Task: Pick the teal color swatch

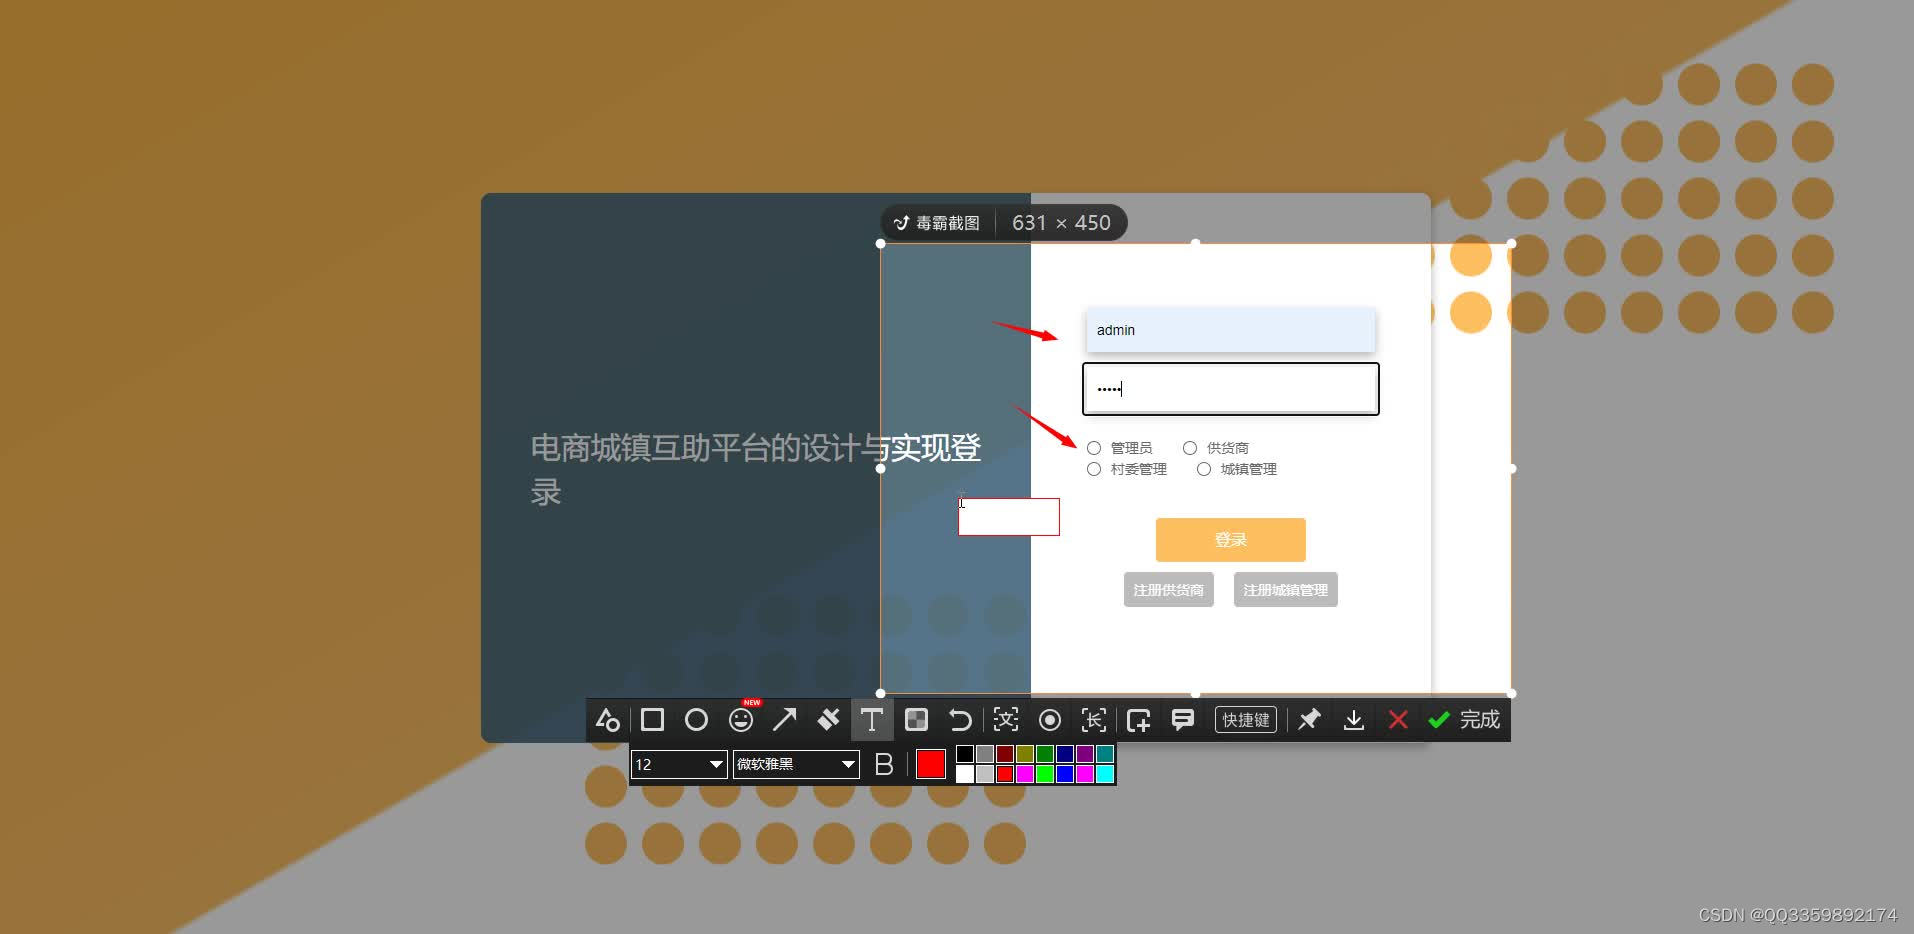Action: (x=1105, y=754)
